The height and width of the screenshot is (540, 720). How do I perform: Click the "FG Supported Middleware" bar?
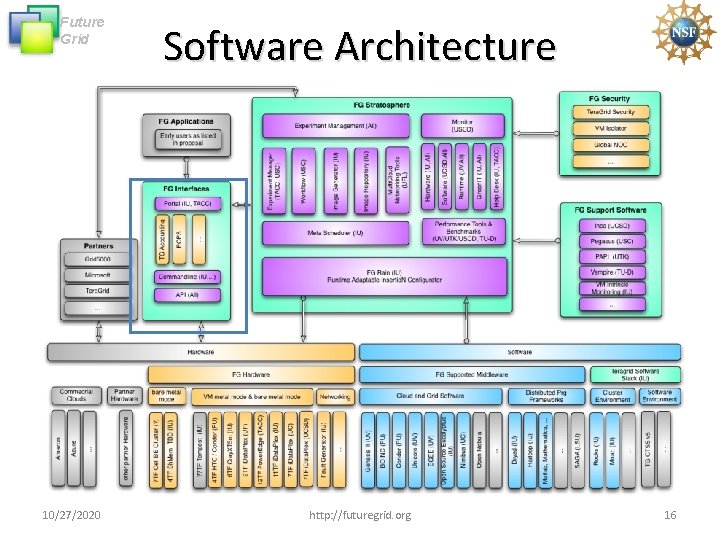[x=472, y=375]
